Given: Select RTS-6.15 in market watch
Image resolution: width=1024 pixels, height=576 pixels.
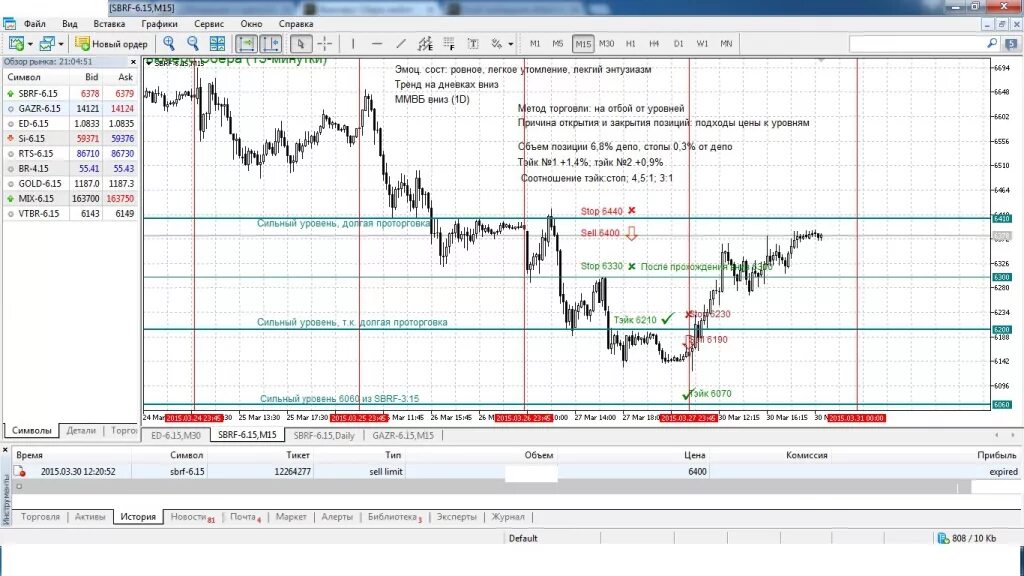Looking at the screenshot, I should coord(71,153).
